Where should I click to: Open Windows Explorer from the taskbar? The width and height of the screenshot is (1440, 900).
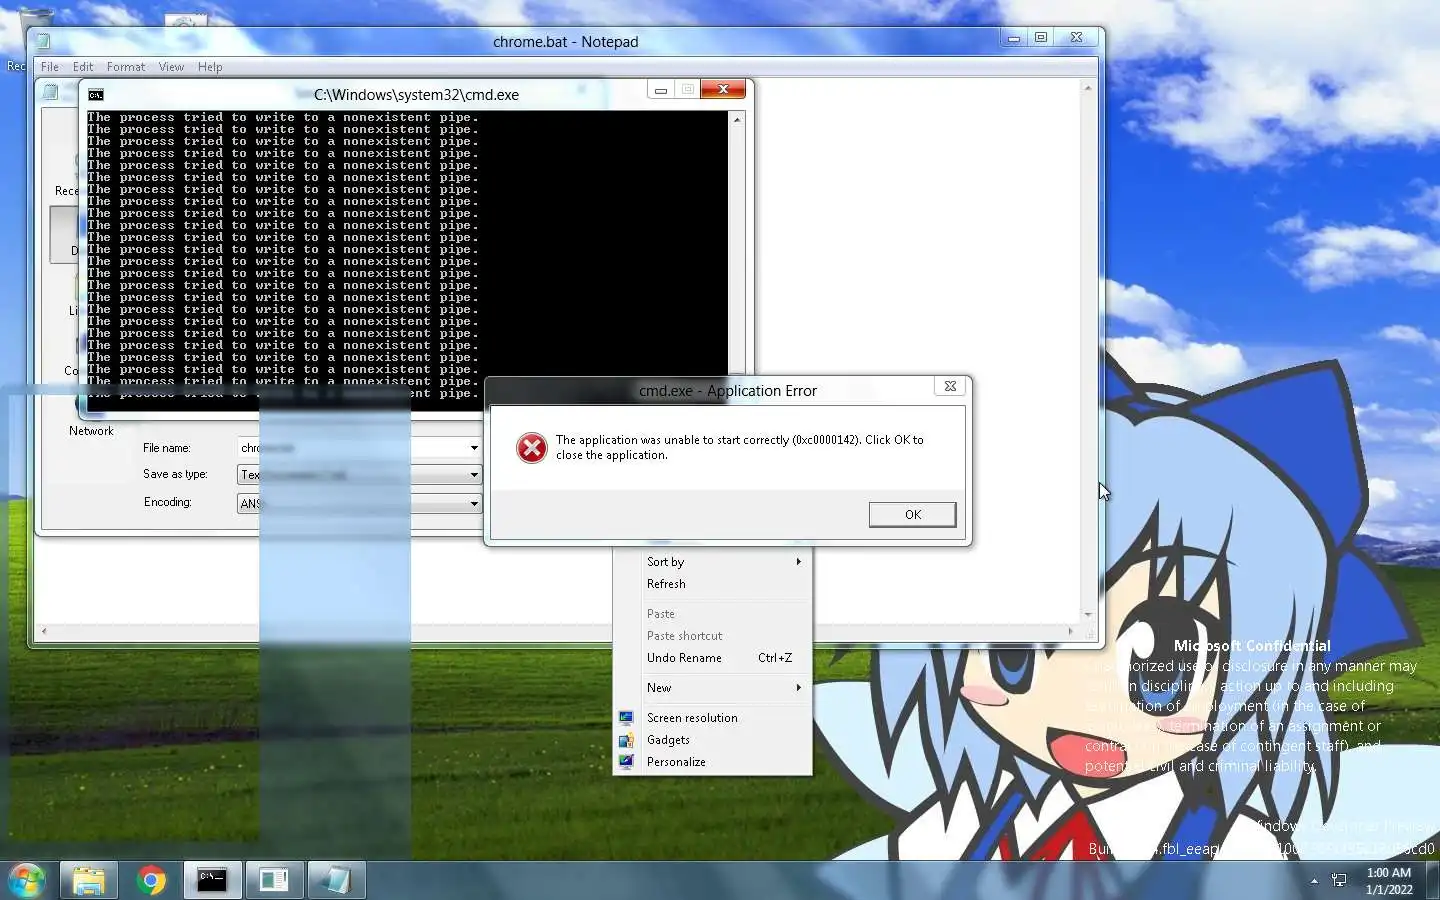(89, 880)
